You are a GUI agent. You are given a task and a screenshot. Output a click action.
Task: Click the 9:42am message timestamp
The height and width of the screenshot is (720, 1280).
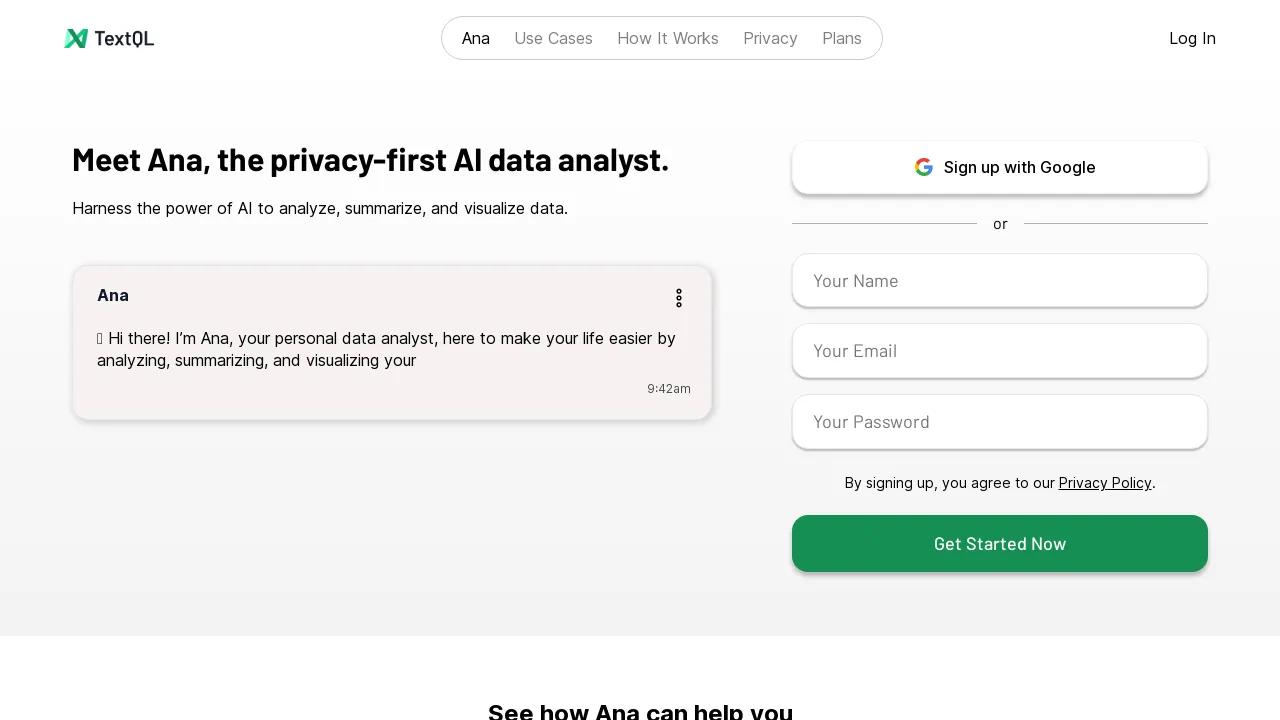coord(668,389)
